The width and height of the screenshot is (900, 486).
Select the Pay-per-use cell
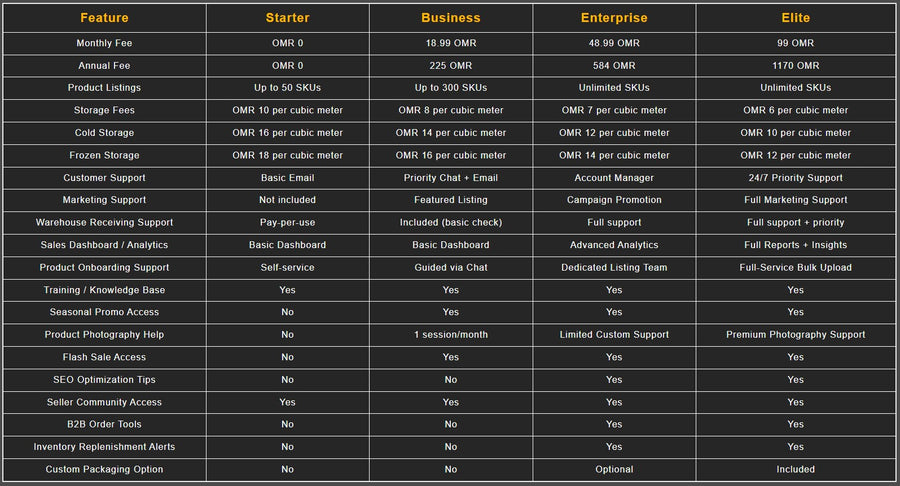(x=287, y=222)
